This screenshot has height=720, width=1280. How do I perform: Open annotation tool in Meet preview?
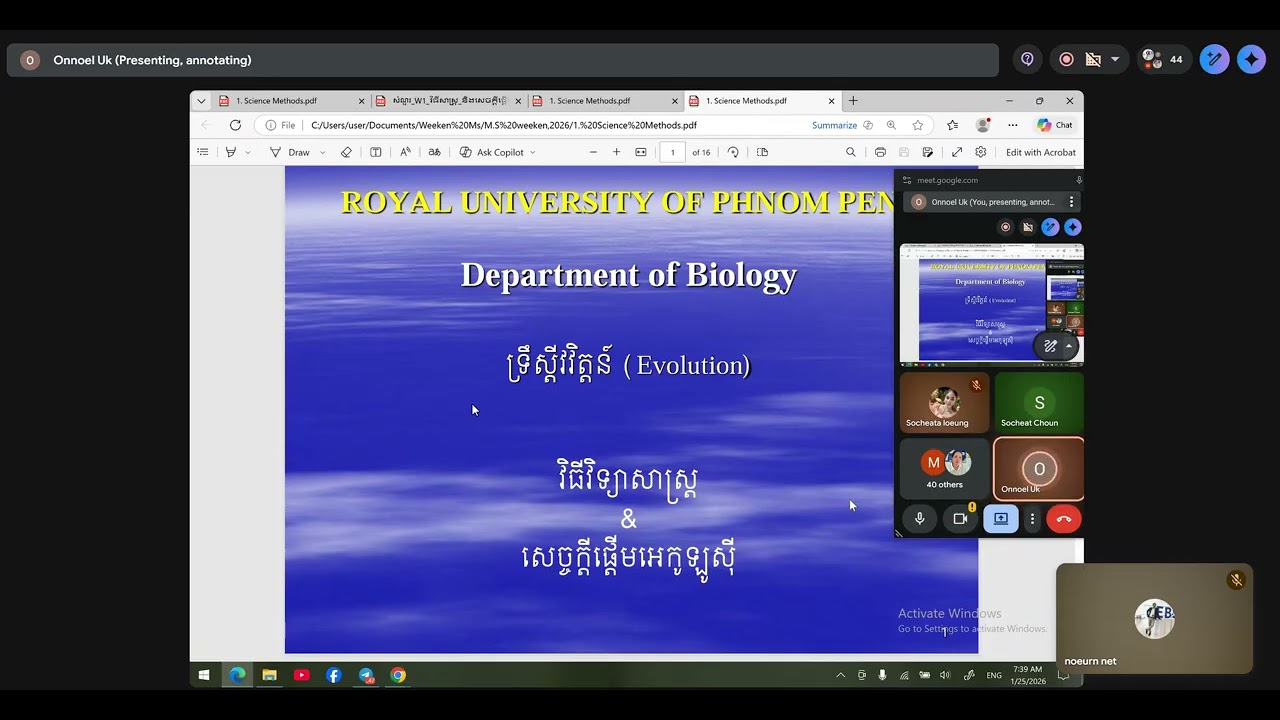click(1050, 346)
